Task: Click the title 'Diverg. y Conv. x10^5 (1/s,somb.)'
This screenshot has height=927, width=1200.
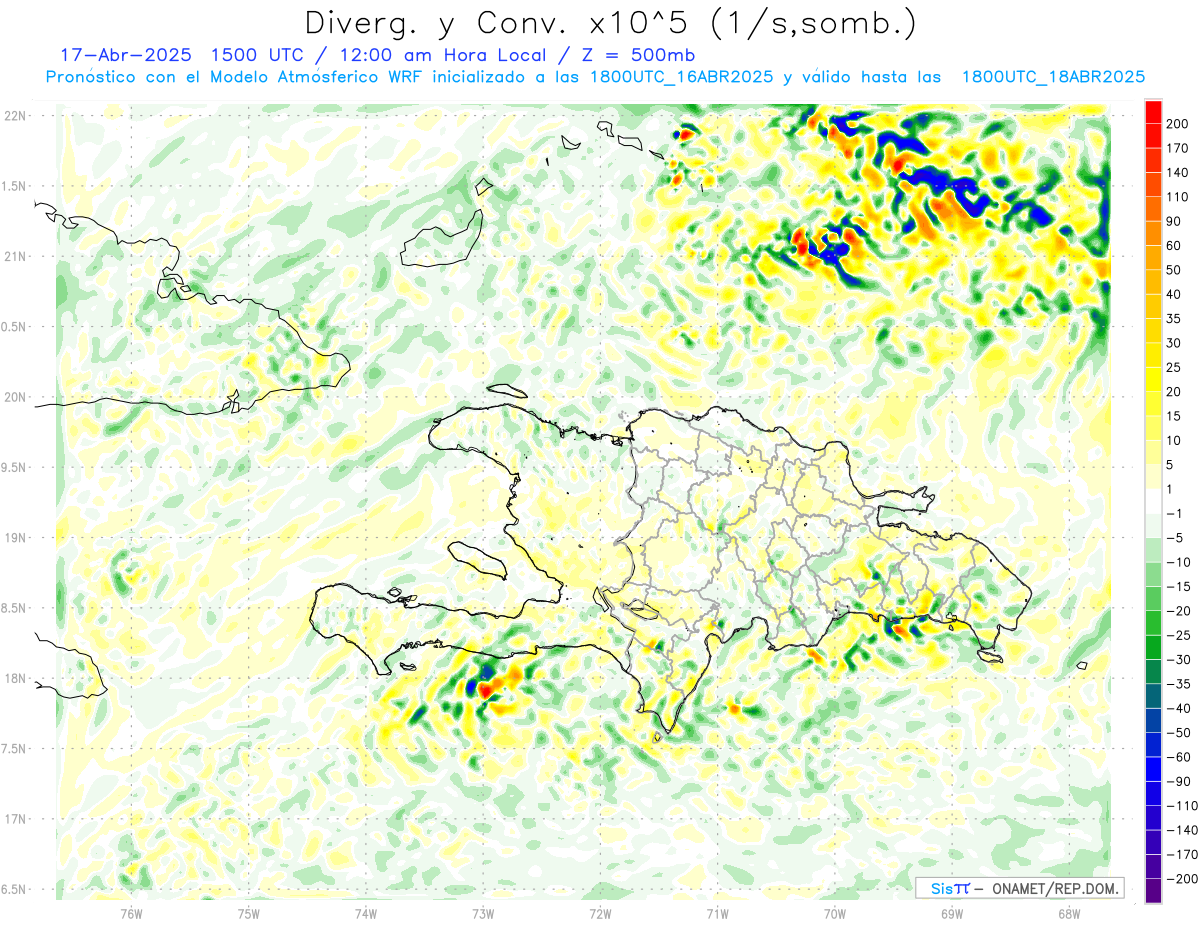Action: point(610,22)
